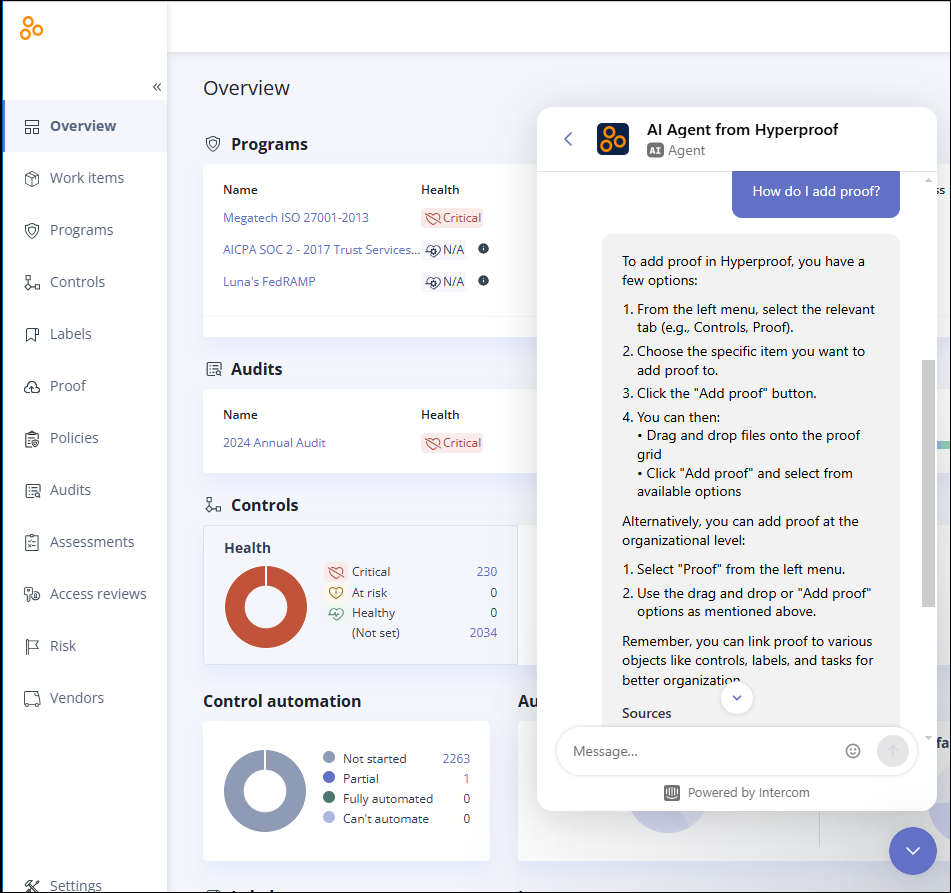
Task: Open the AICPA SOC 2 - 2017 program
Action: click(321, 249)
